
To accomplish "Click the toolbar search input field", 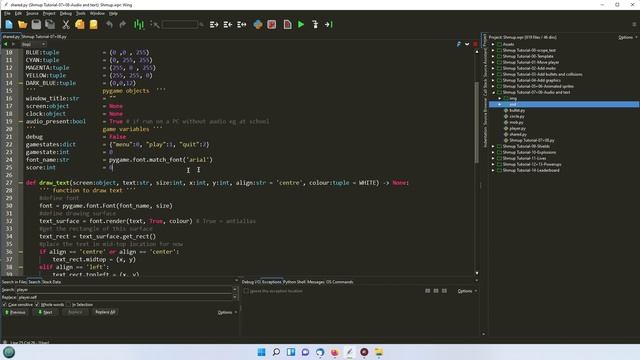I will pos(180,24).
